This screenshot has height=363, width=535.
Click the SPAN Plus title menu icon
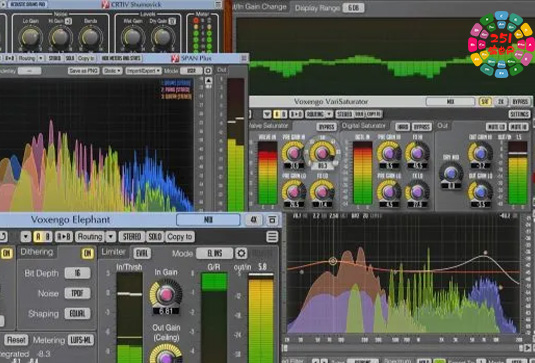[x=244, y=58]
